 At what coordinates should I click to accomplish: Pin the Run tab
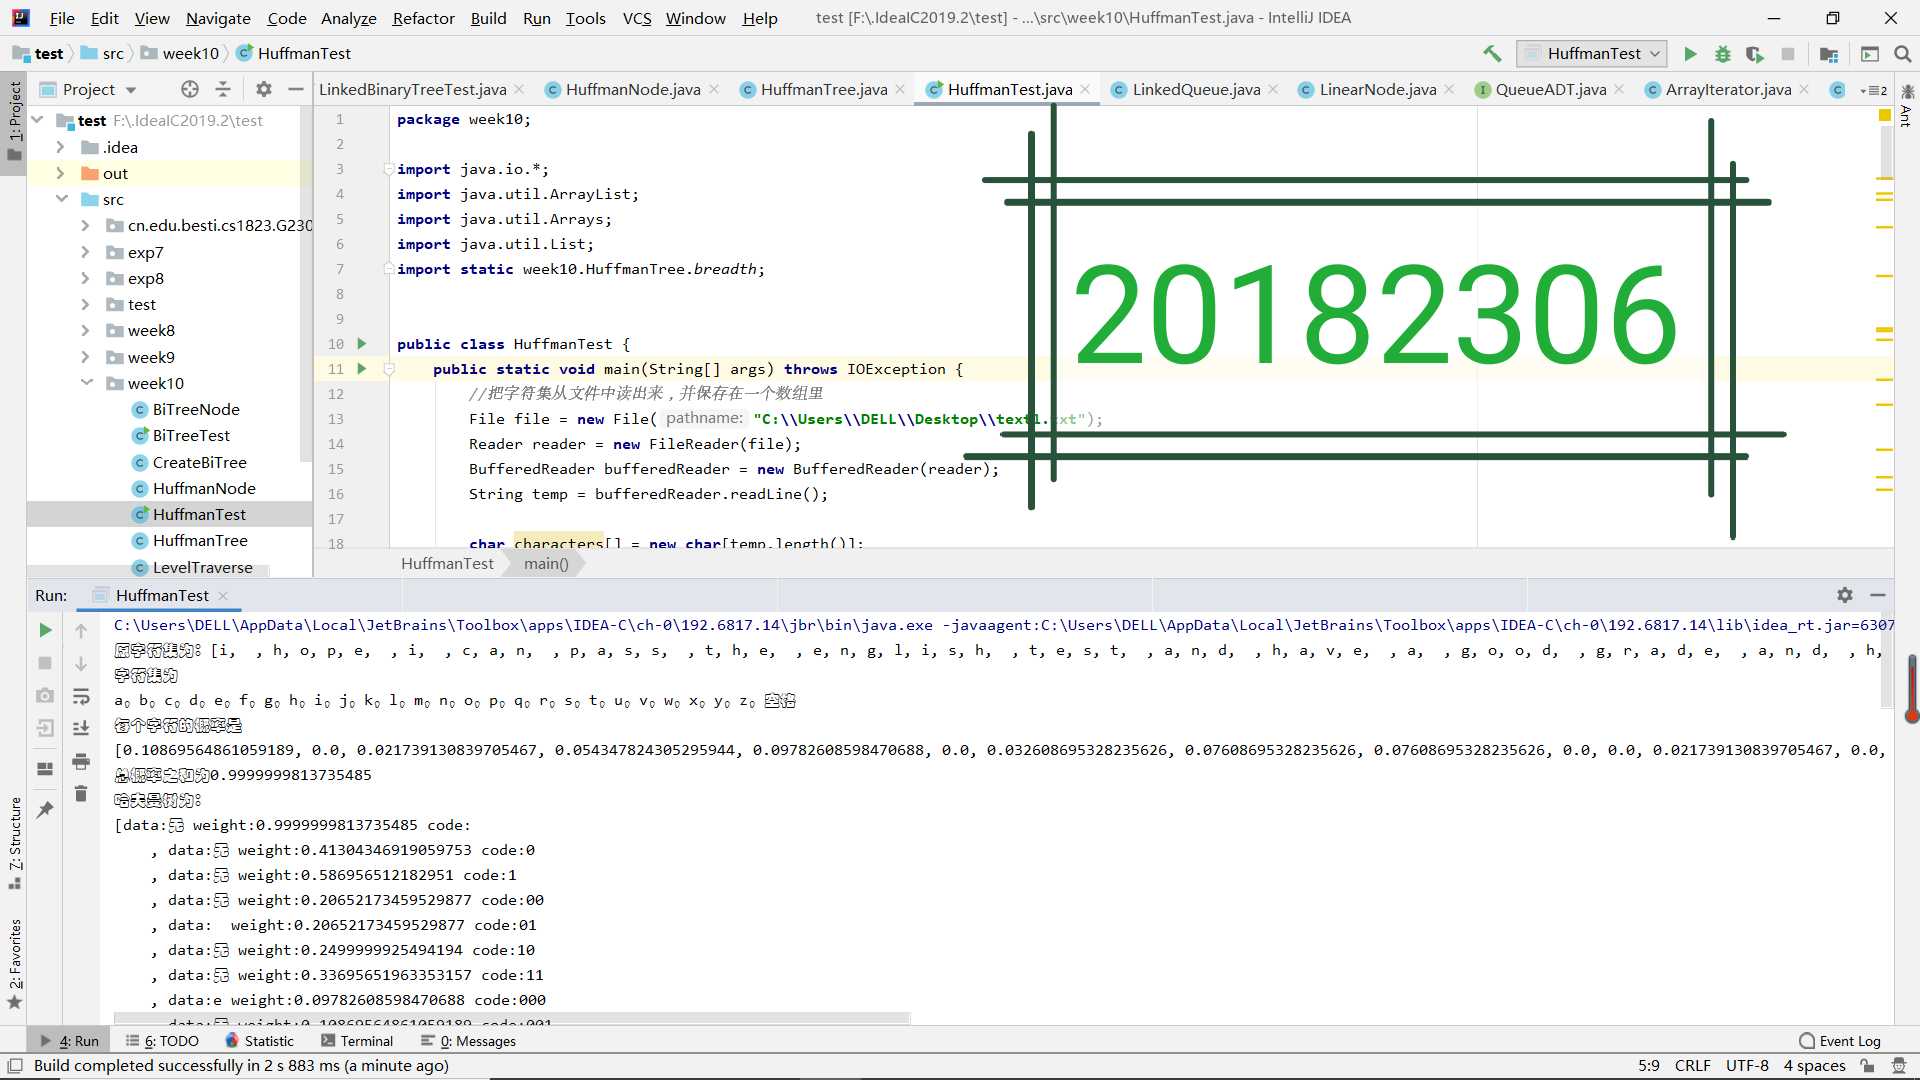pos(45,809)
